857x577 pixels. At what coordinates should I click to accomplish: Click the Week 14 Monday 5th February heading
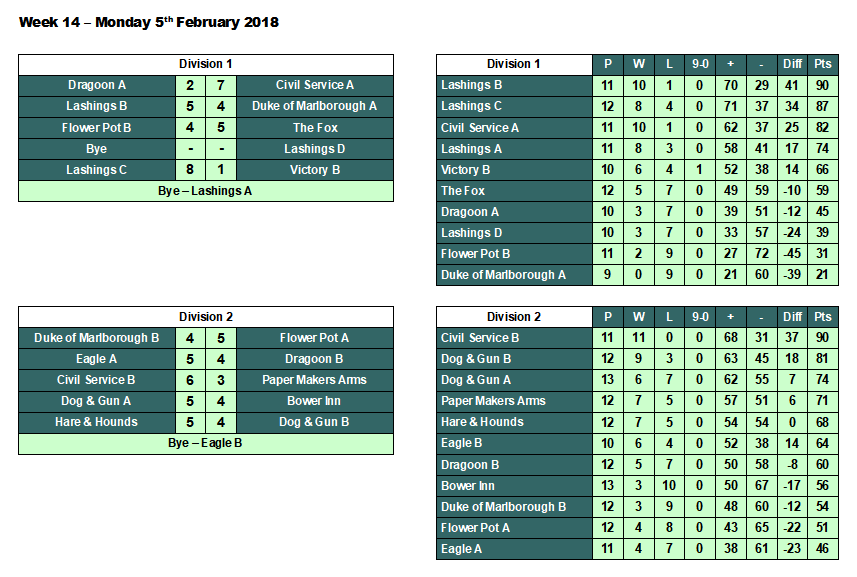point(149,22)
